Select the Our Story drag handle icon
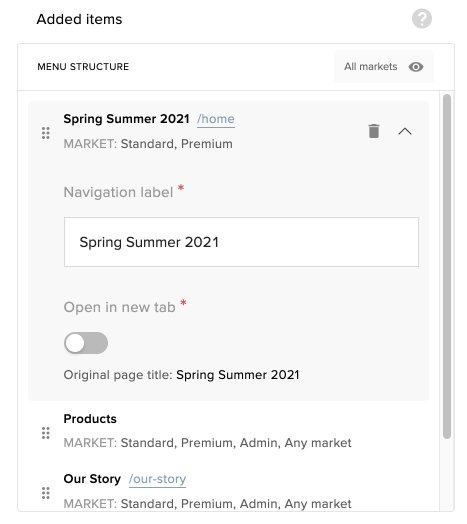 coord(46,493)
